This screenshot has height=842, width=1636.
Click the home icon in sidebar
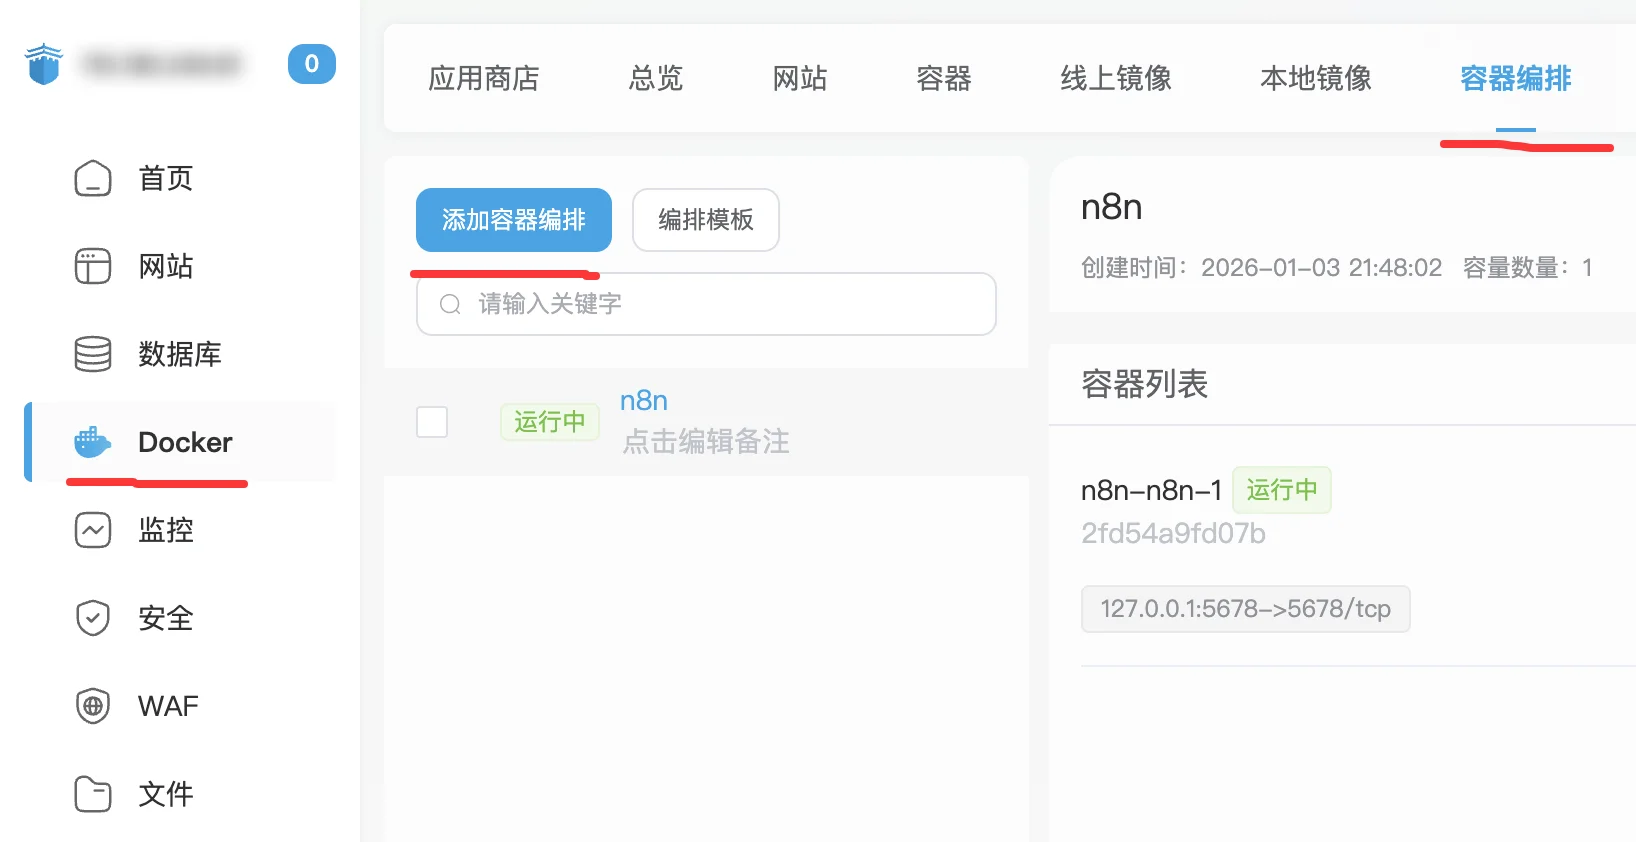click(93, 178)
